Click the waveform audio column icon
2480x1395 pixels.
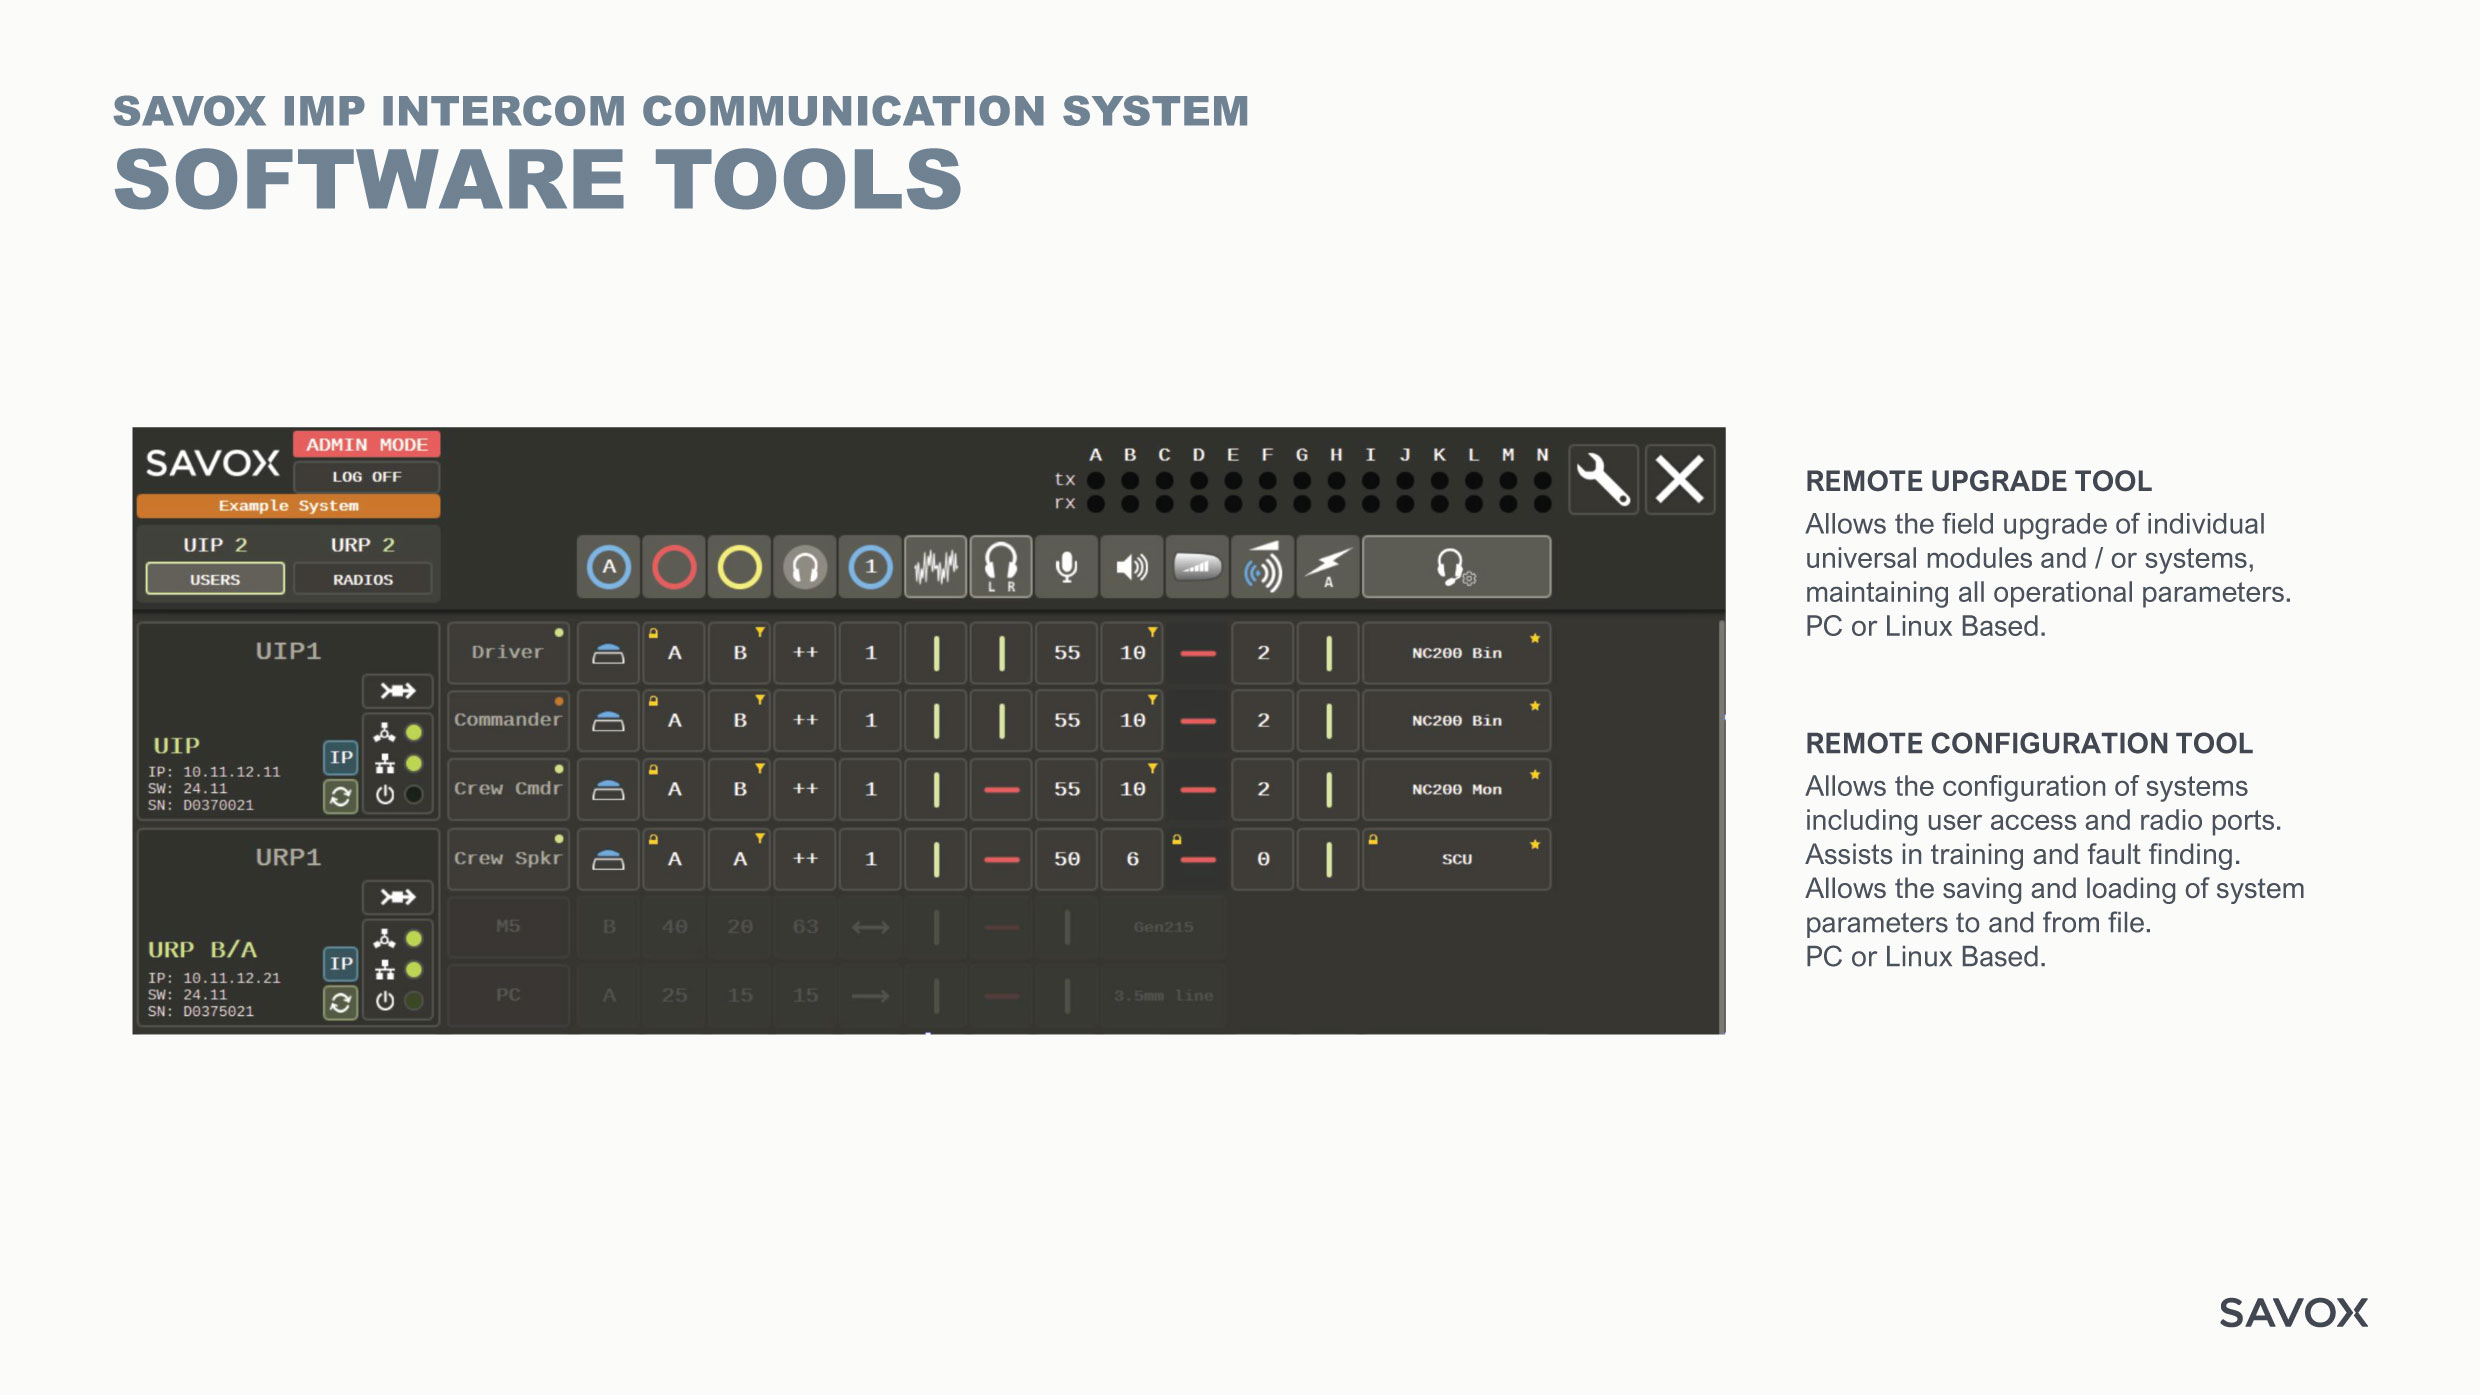tap(935, 568)
